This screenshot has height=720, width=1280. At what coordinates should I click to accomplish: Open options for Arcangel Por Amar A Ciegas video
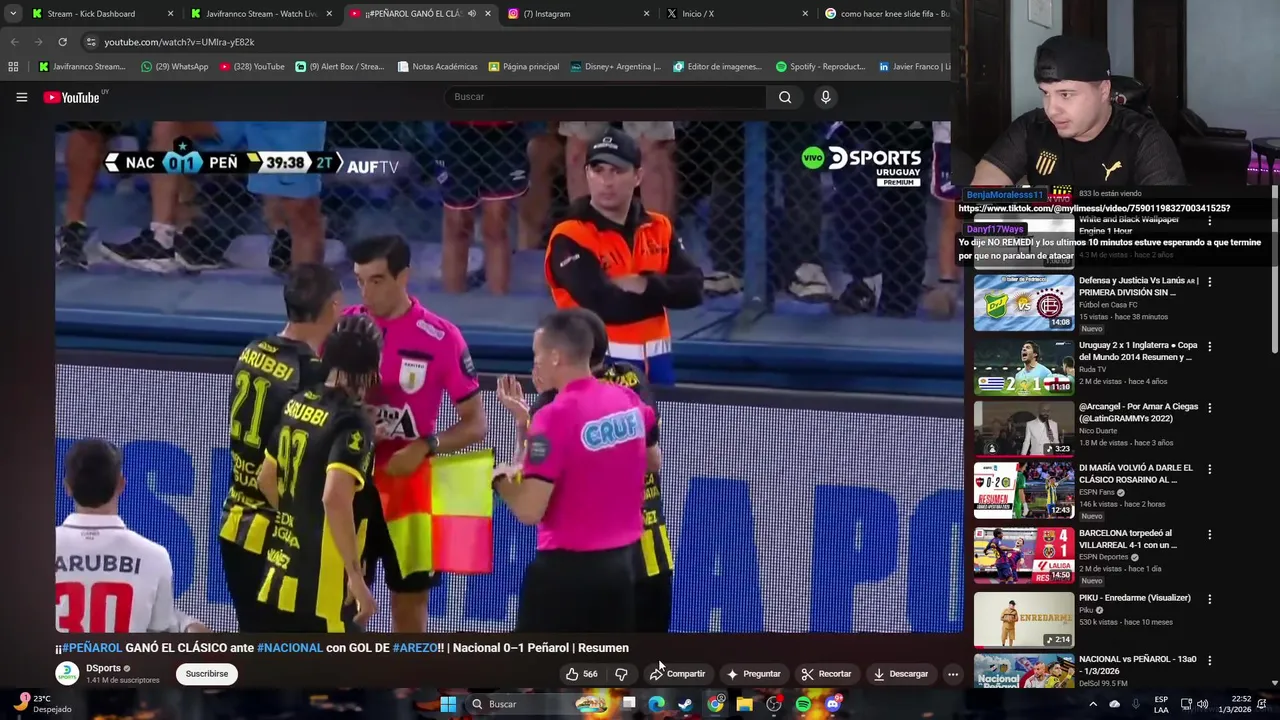click(1209, 408)
